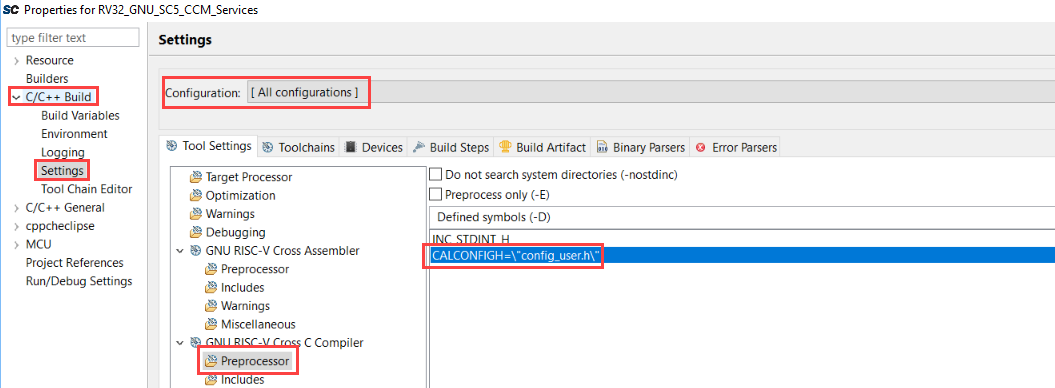Screen dimensions: 1055x388
Task: Select Includes under Cross Assembler
Action: [242, 287]
